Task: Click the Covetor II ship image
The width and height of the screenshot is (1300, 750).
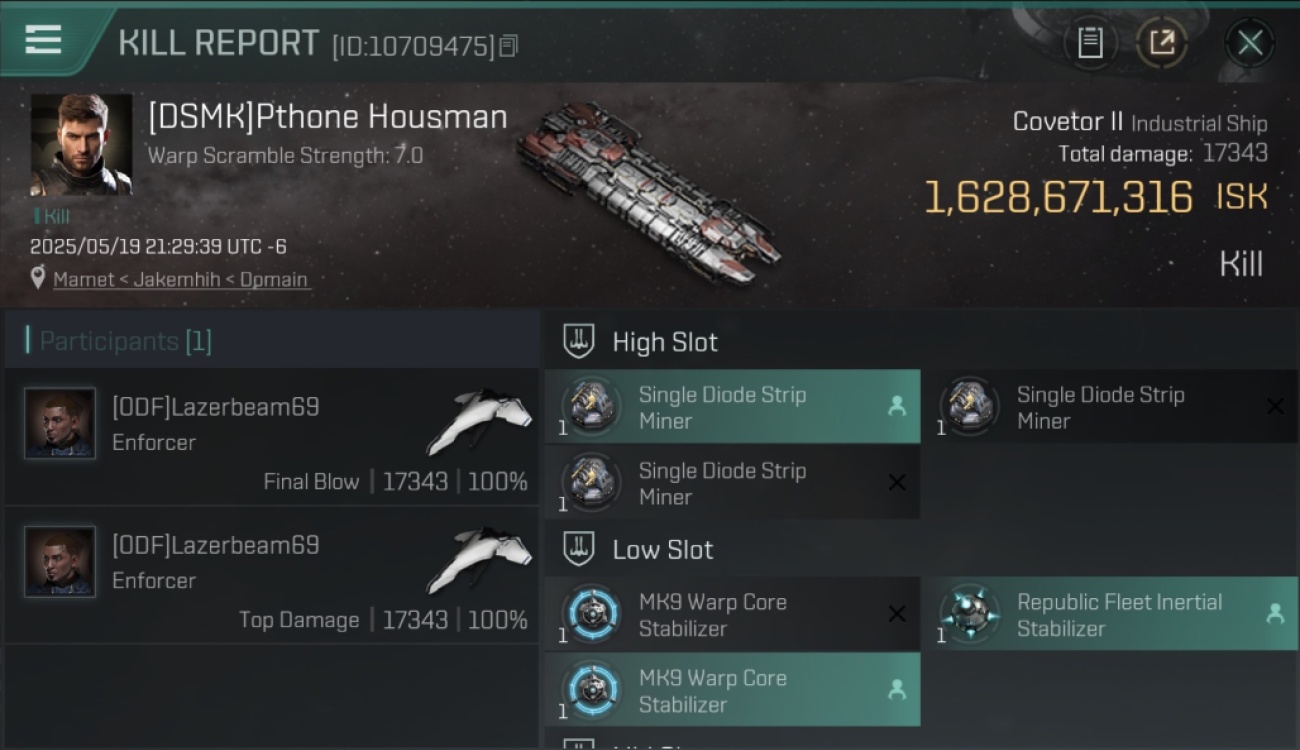Action: [x=648, y=191]
